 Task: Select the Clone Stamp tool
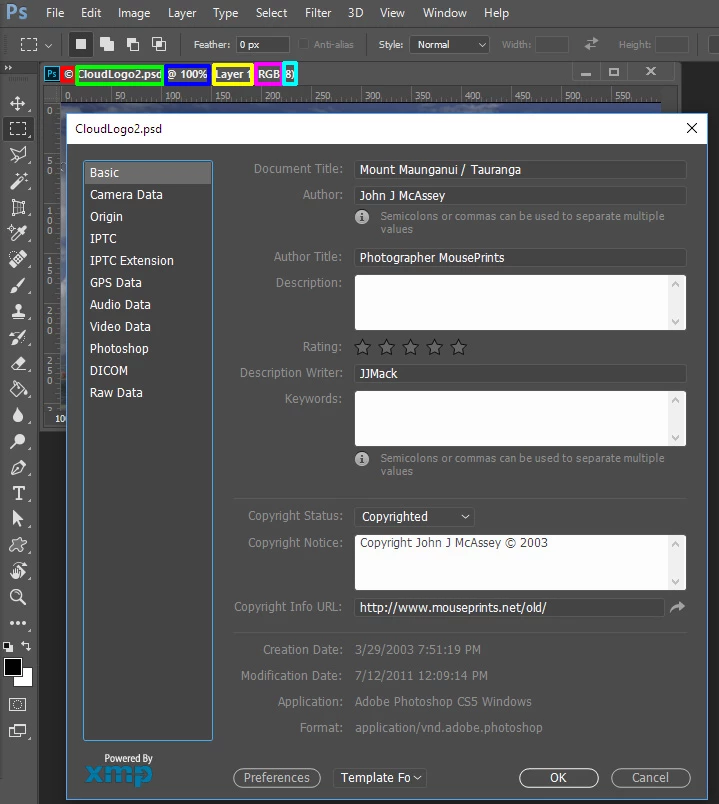pos(18,311)
